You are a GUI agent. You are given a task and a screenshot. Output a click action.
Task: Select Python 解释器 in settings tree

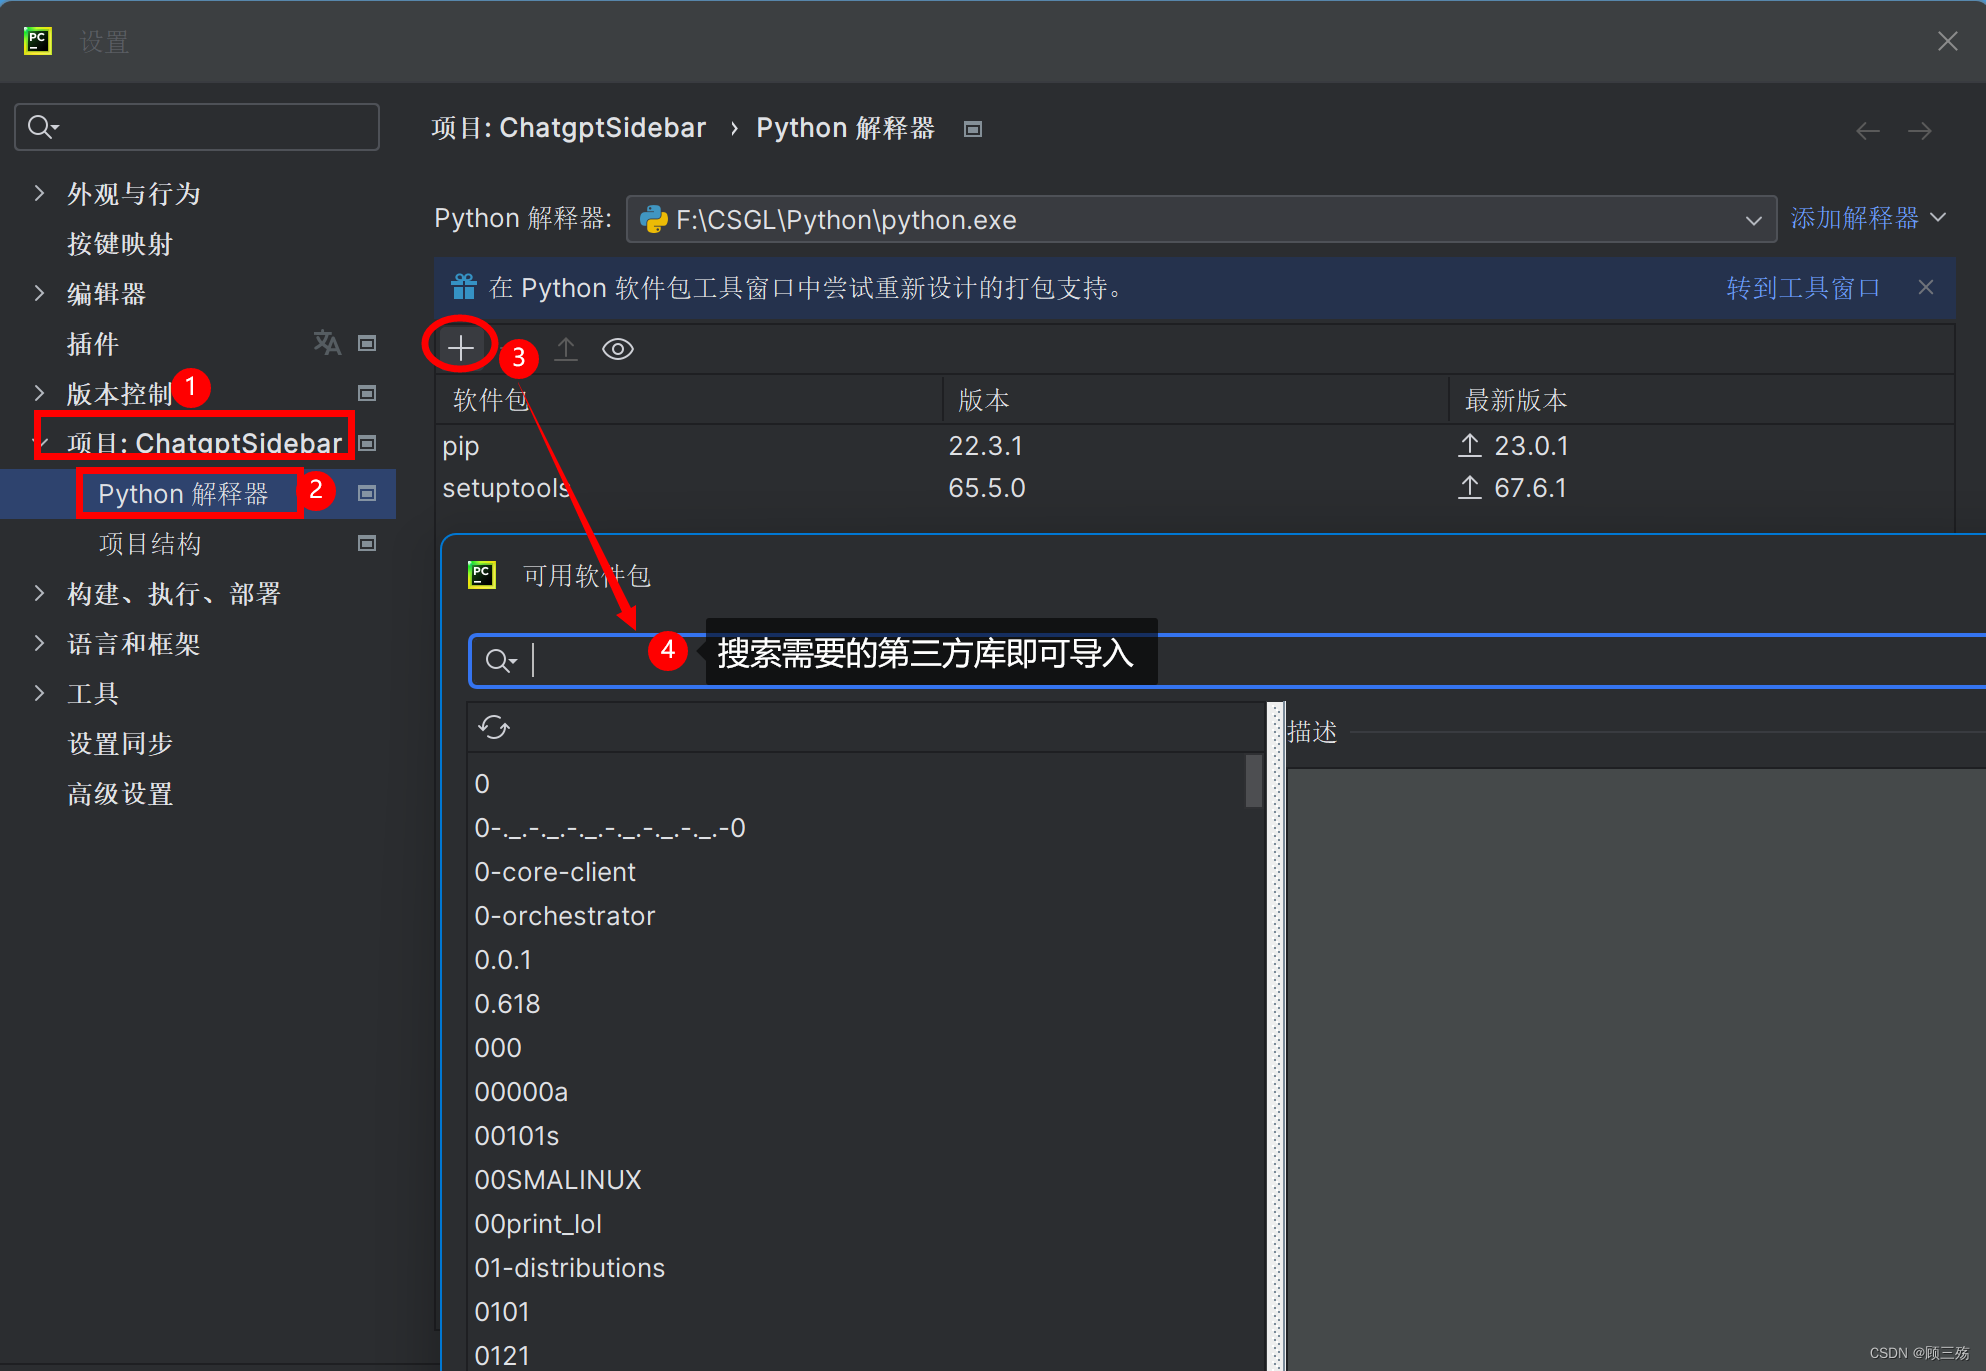pyautogui.click(x=184, y=494)
